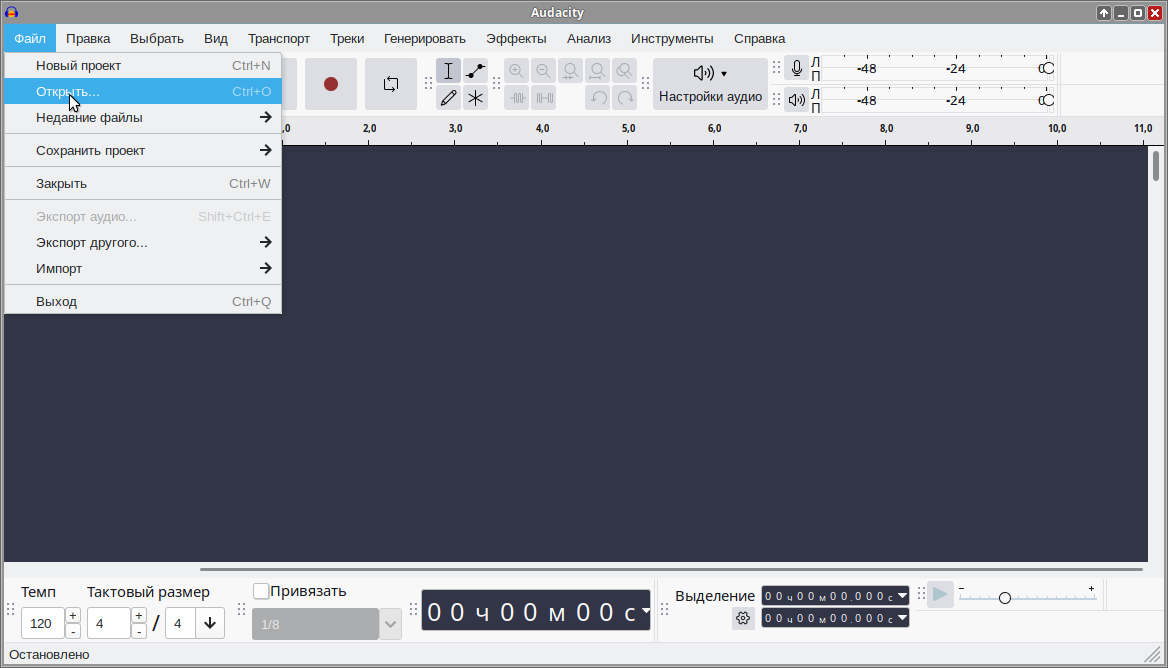Select the Selection (I-beam) tool
Screen dimensions: 1168x668
[448, 71]
